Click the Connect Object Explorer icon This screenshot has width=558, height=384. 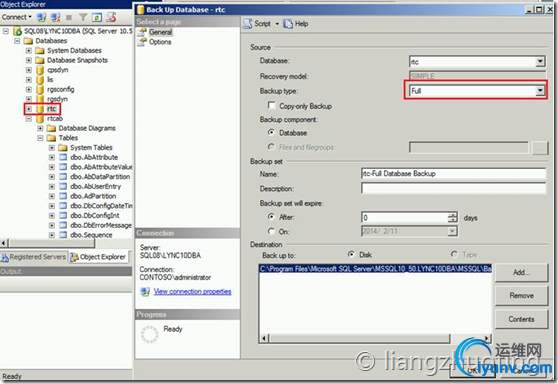[x=42, y=17]
